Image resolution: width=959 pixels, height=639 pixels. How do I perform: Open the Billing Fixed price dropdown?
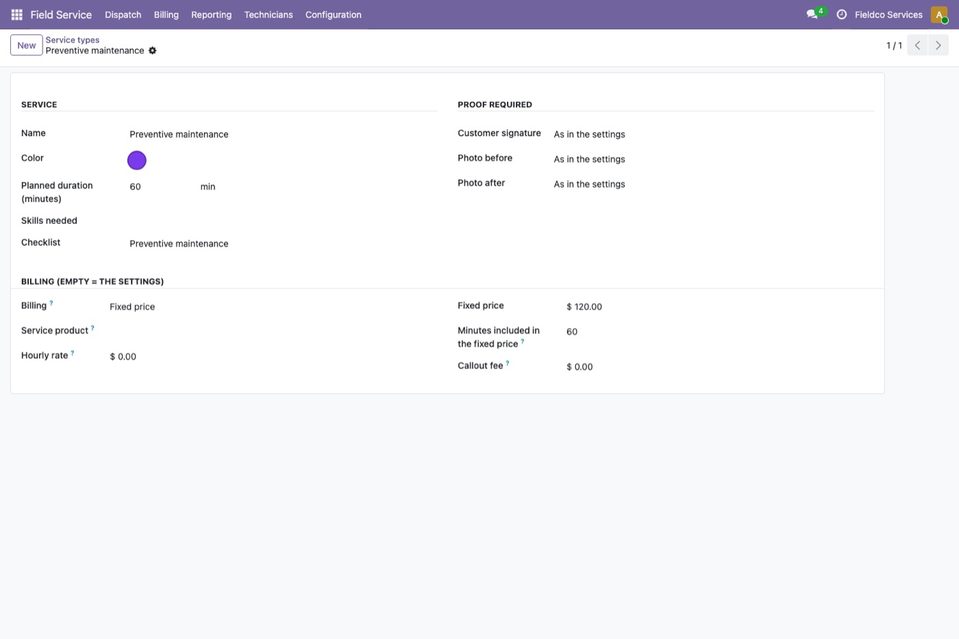tap(272, 306)
